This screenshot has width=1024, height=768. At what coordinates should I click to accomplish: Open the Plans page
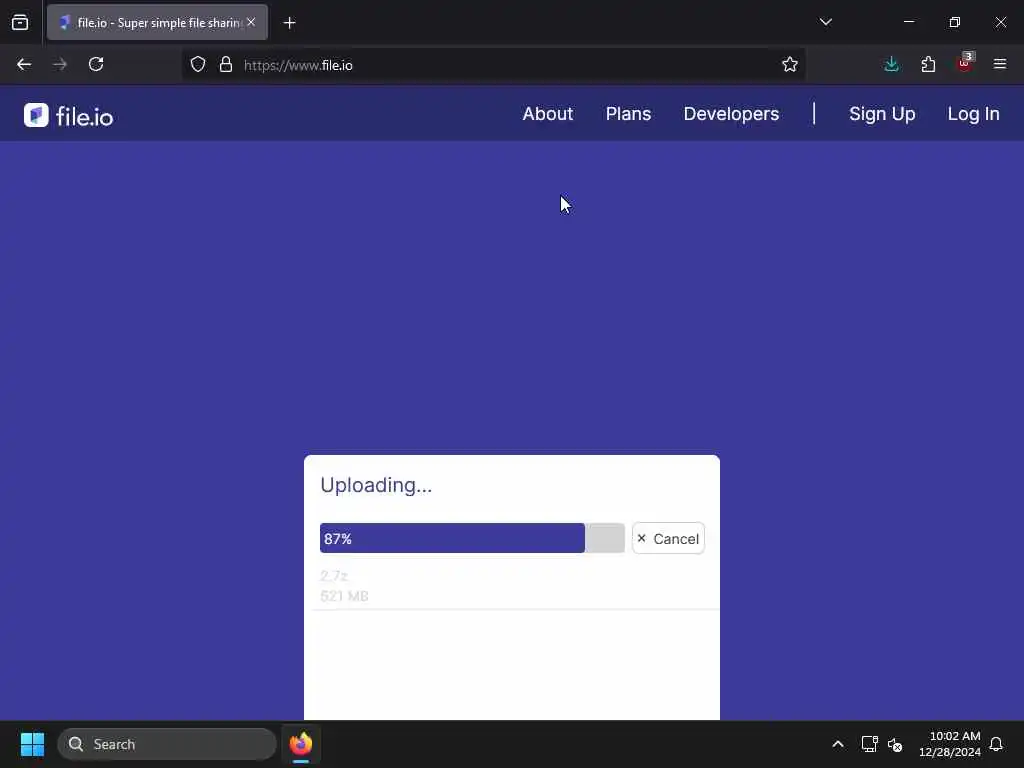click(628, 114)
